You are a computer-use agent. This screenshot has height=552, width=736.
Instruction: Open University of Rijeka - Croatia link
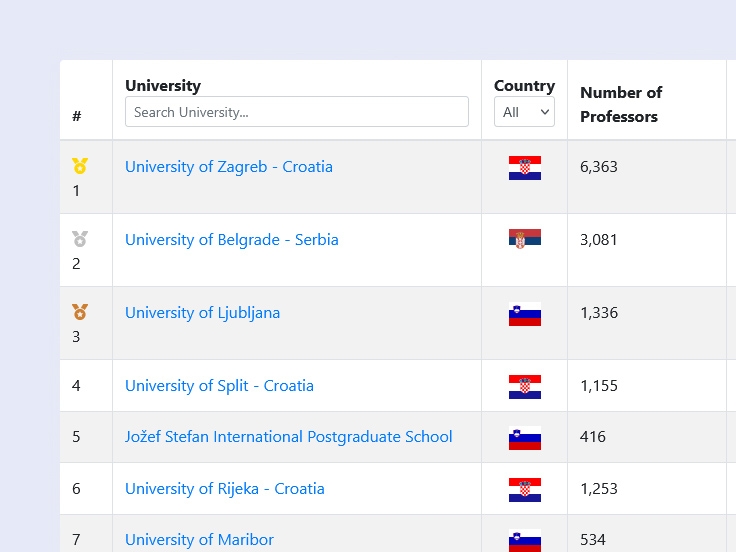coord(225,489)
